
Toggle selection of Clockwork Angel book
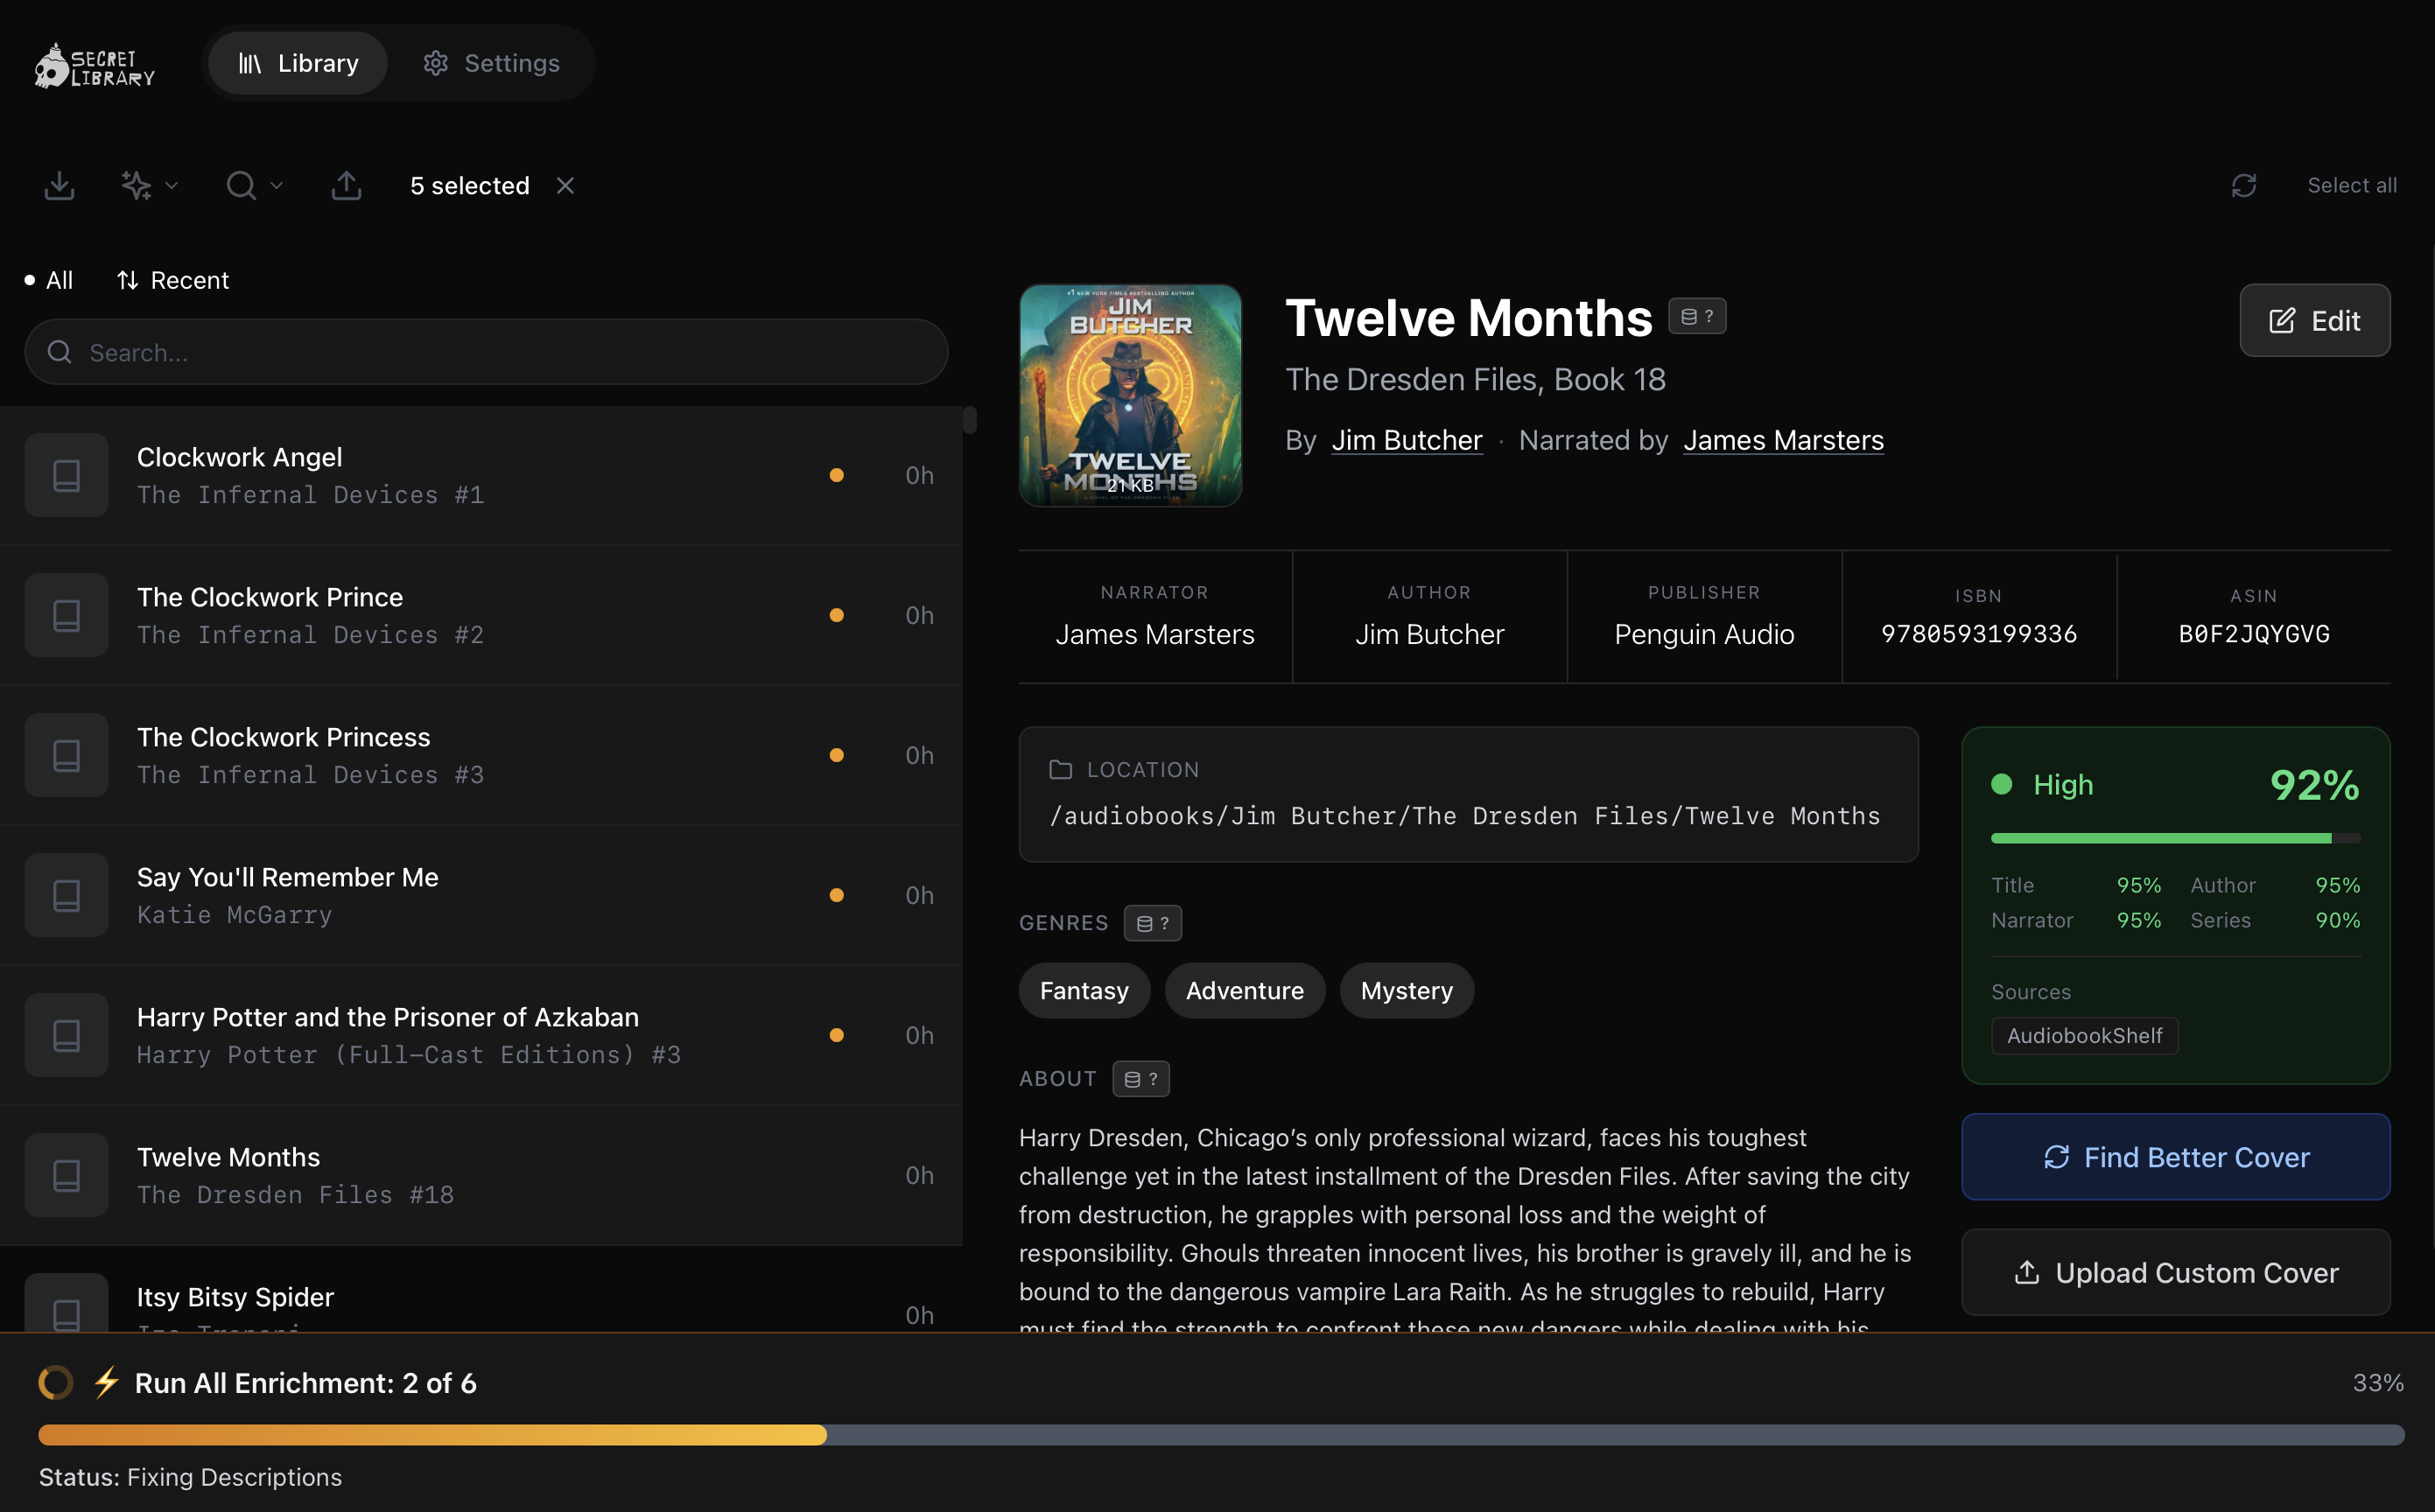pos(67,475)
